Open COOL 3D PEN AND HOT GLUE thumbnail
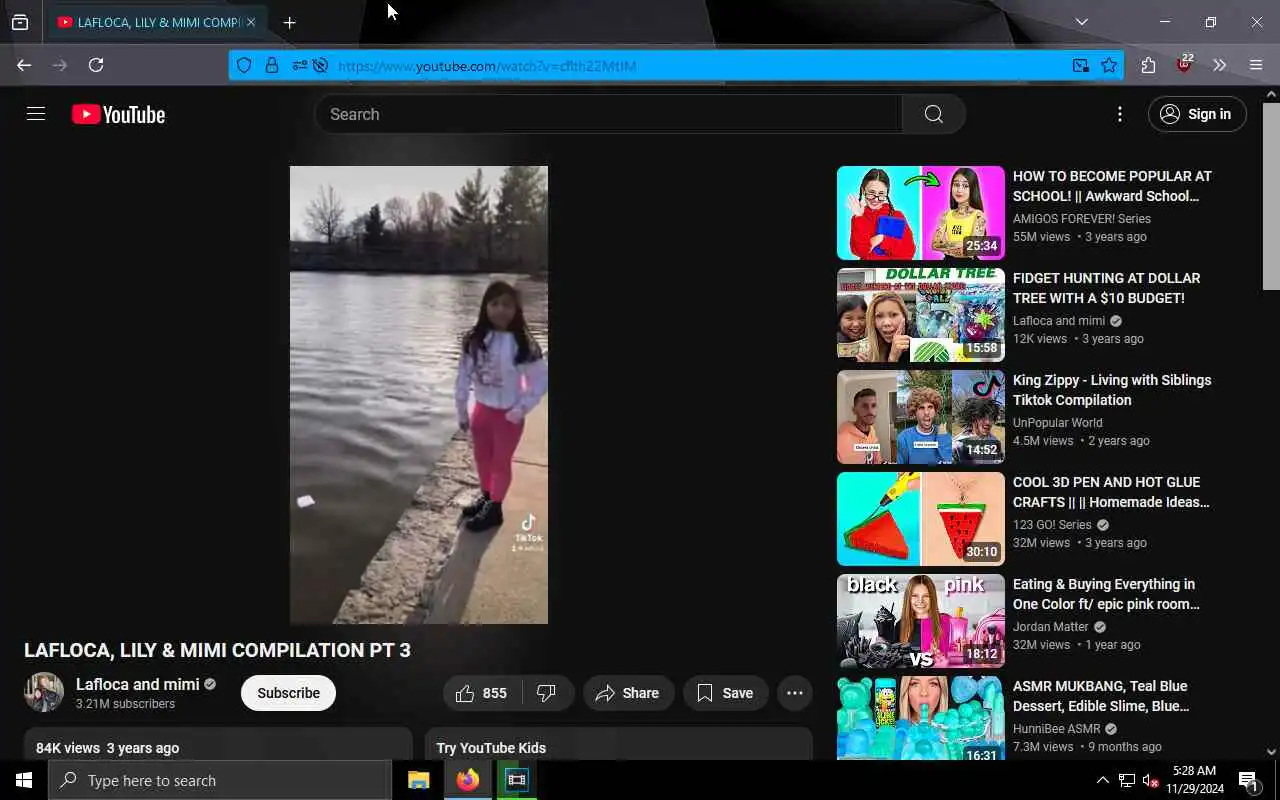The image size is (1280, 800). [x=920, y=519]
